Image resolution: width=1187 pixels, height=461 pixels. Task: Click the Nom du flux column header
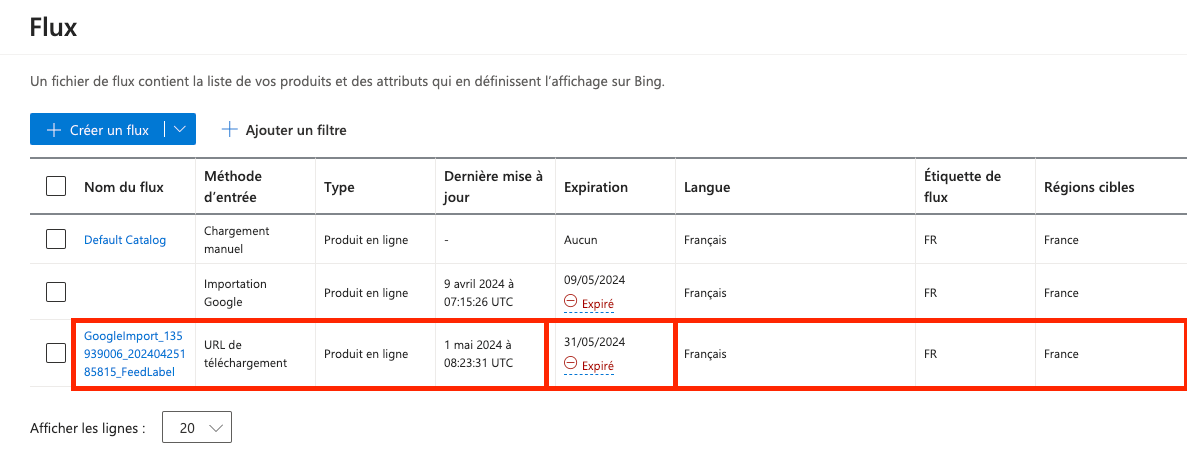[123, 187]
